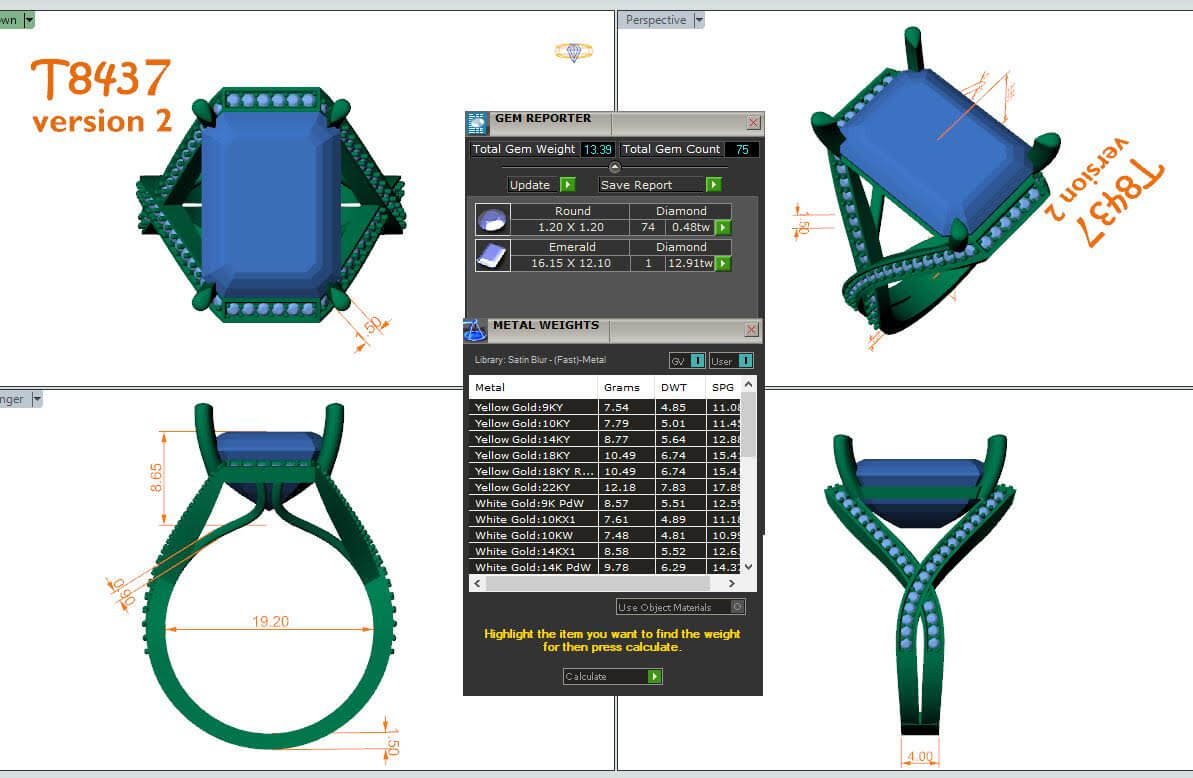Click the Gem Reporter panel icon
Viewport: 1193px width, 778px height.
(x=477, y=123)
